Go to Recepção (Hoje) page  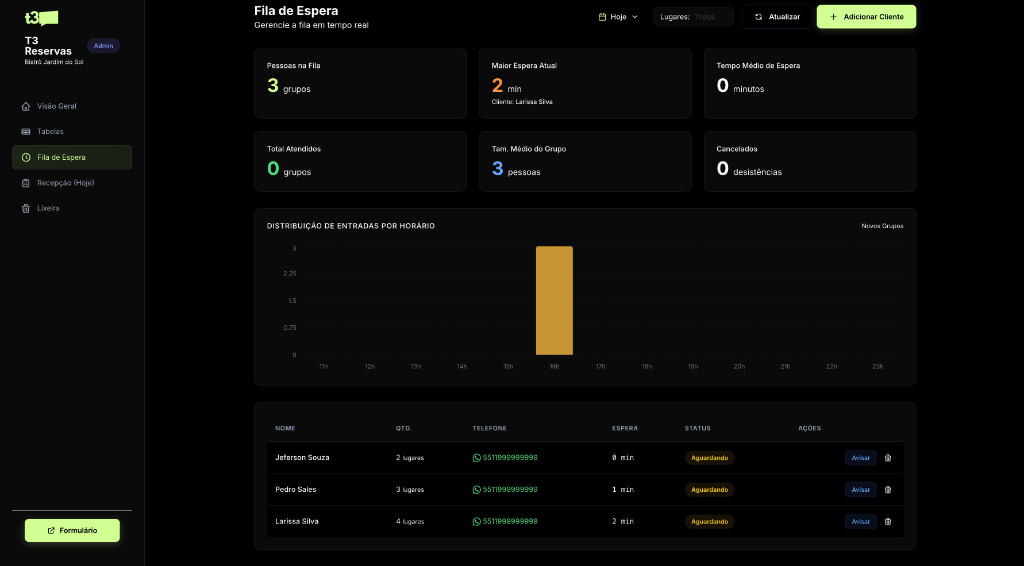[x=65, y=183]
